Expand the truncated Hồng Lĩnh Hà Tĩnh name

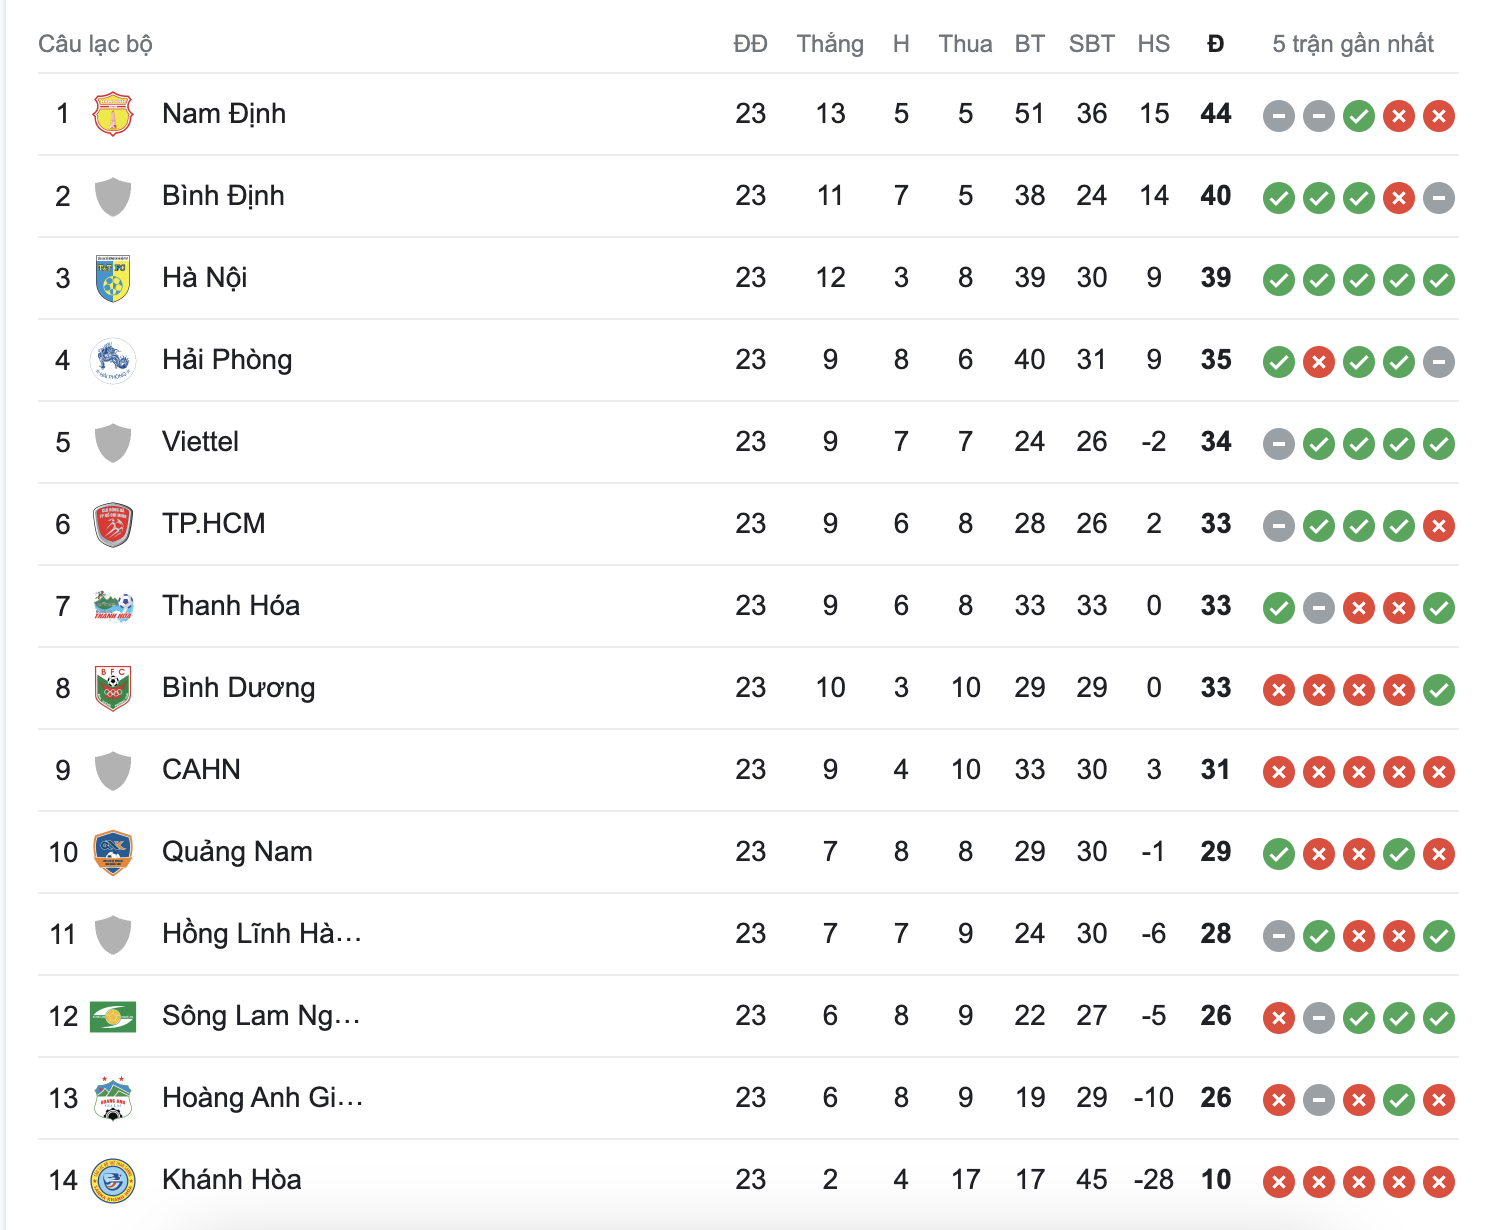[x=263, y=935]
